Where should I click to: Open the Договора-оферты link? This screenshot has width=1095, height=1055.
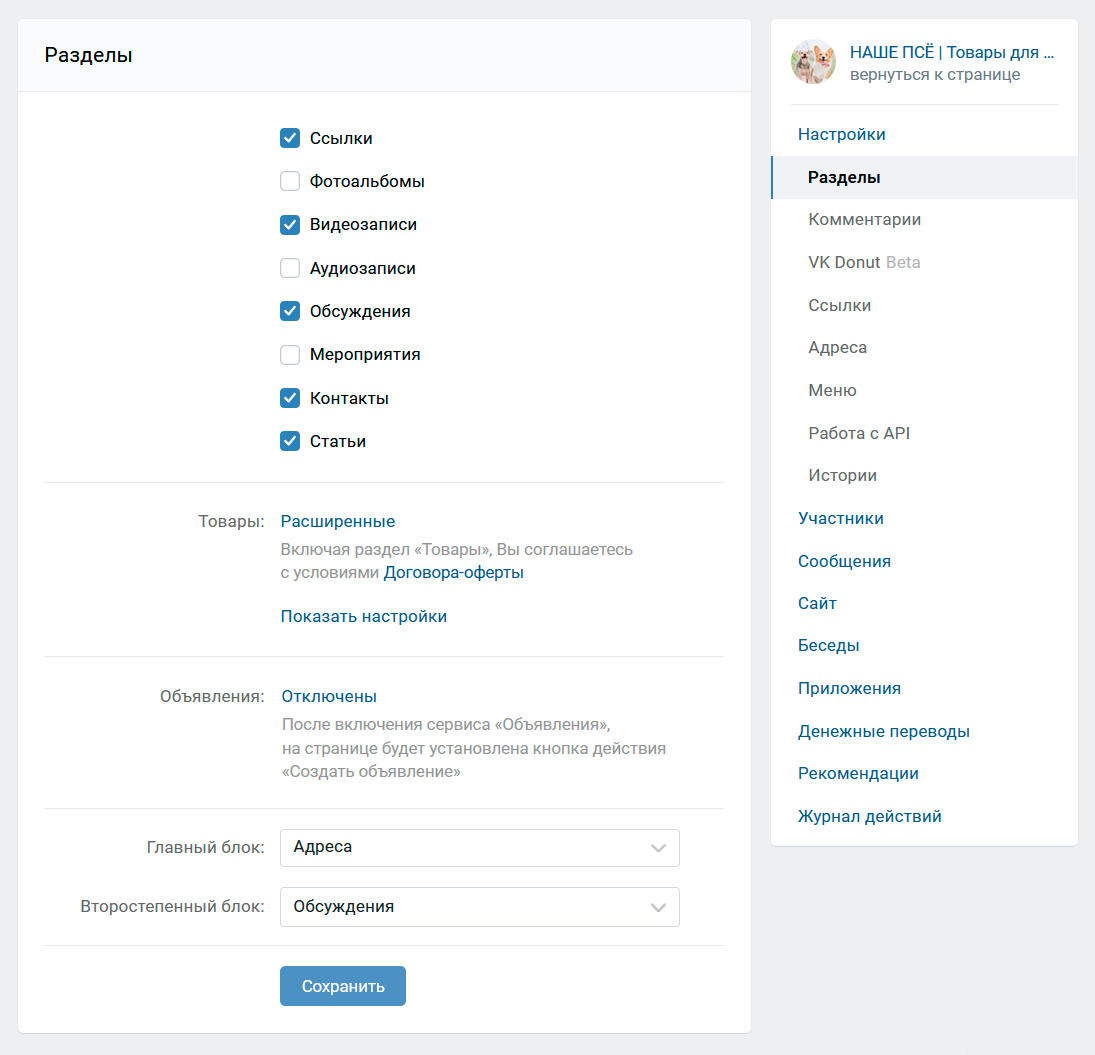click(454, 573)
